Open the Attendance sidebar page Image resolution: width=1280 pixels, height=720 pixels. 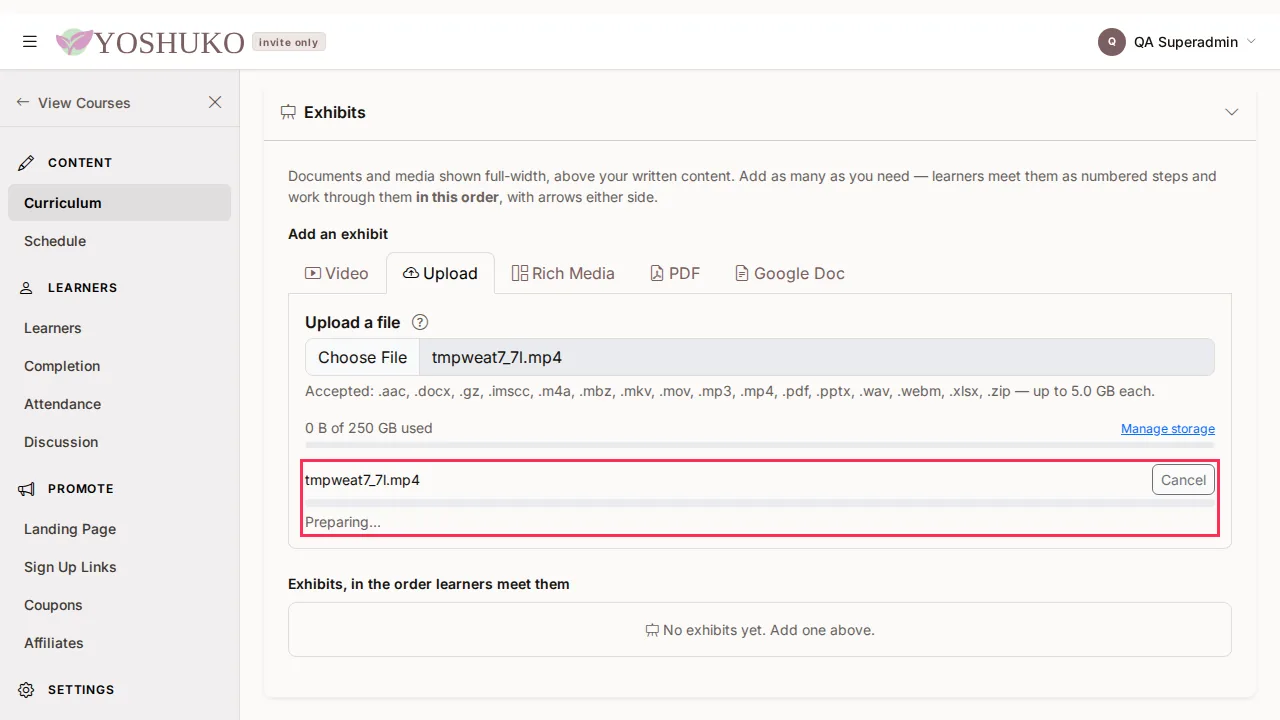point(120,404)
